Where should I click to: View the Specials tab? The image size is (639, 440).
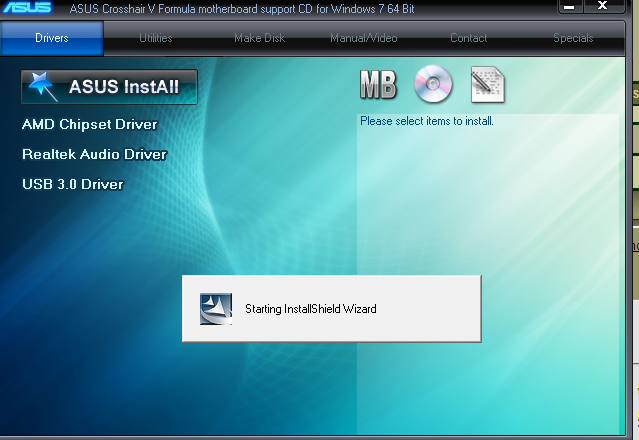click(x=573, y=38)
